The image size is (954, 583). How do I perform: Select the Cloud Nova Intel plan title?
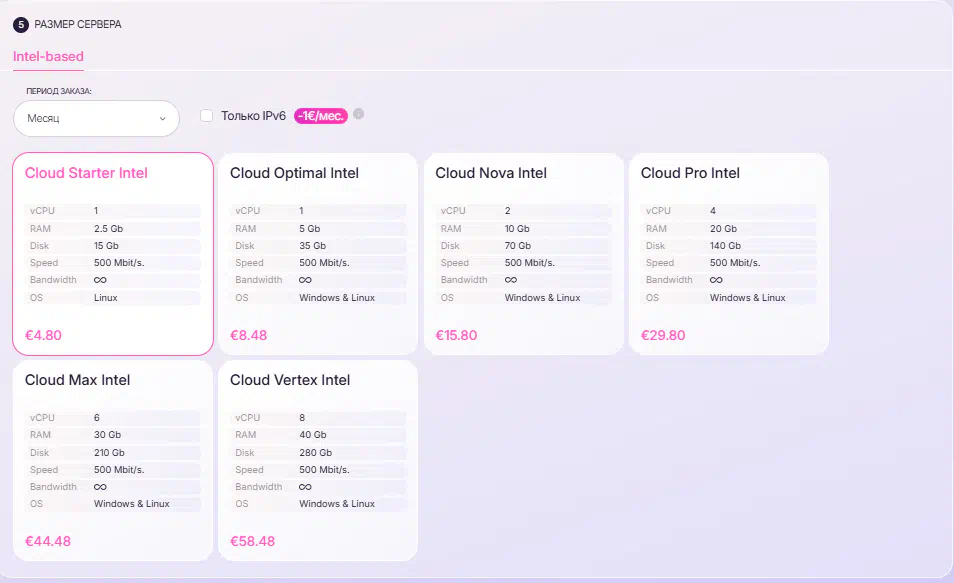pyautogui.click(x=491, y=173)
